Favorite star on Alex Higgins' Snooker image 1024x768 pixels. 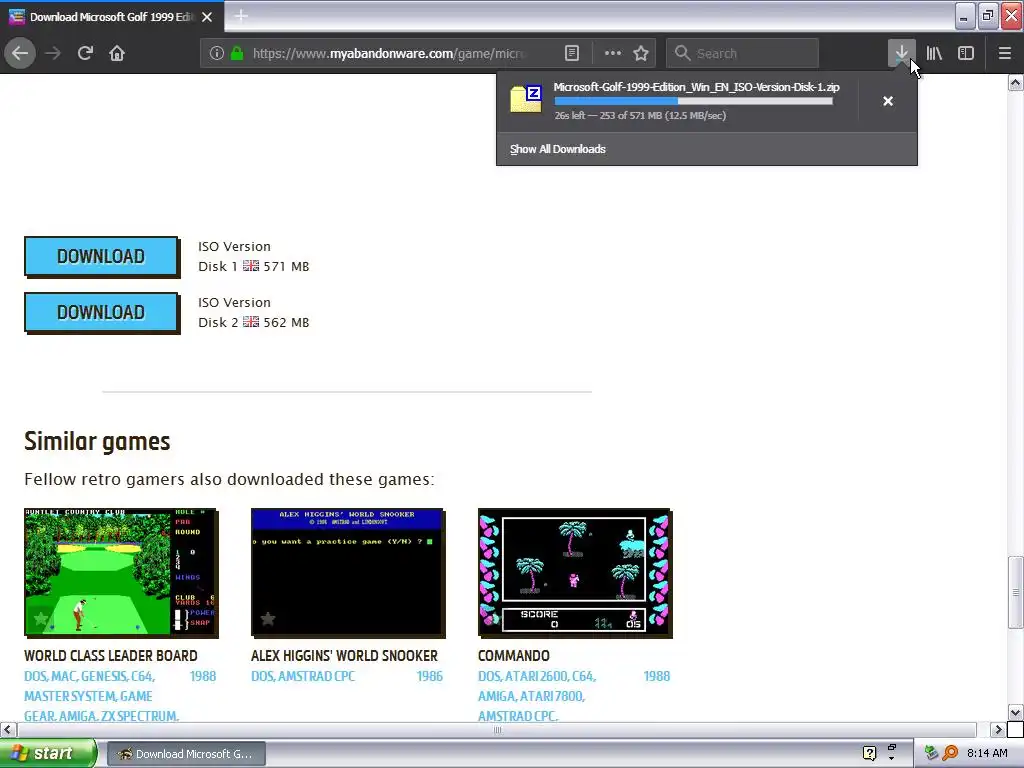268,618
